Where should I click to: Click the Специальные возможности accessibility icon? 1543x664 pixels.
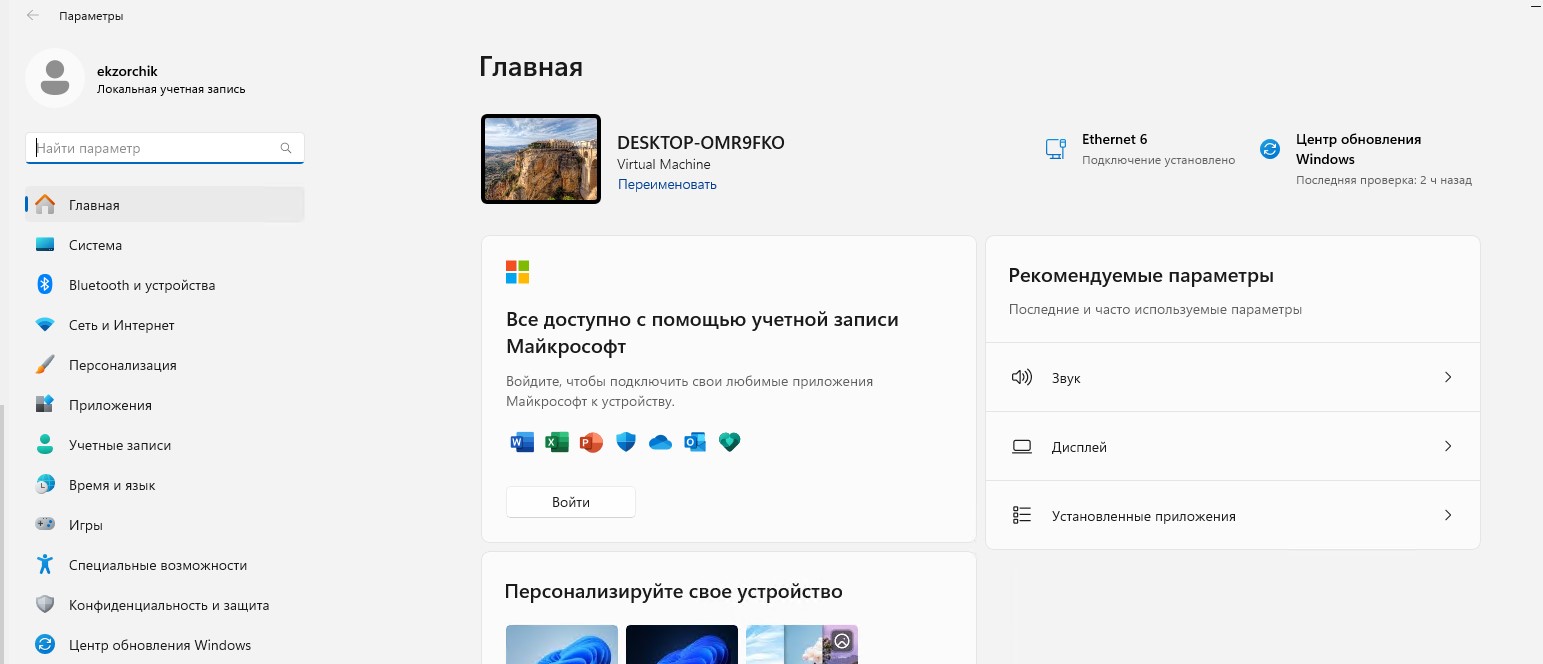tap(44, 565)
